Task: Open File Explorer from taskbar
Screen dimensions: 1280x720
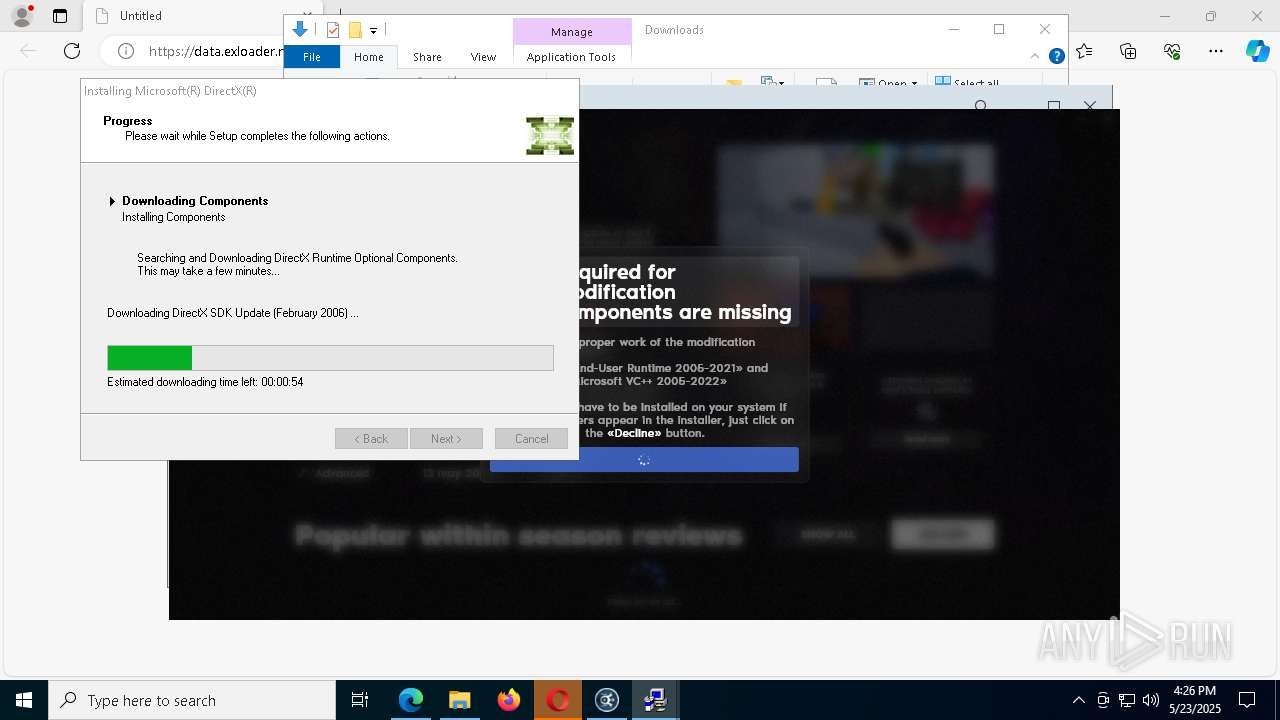Action: coord(459,700)
